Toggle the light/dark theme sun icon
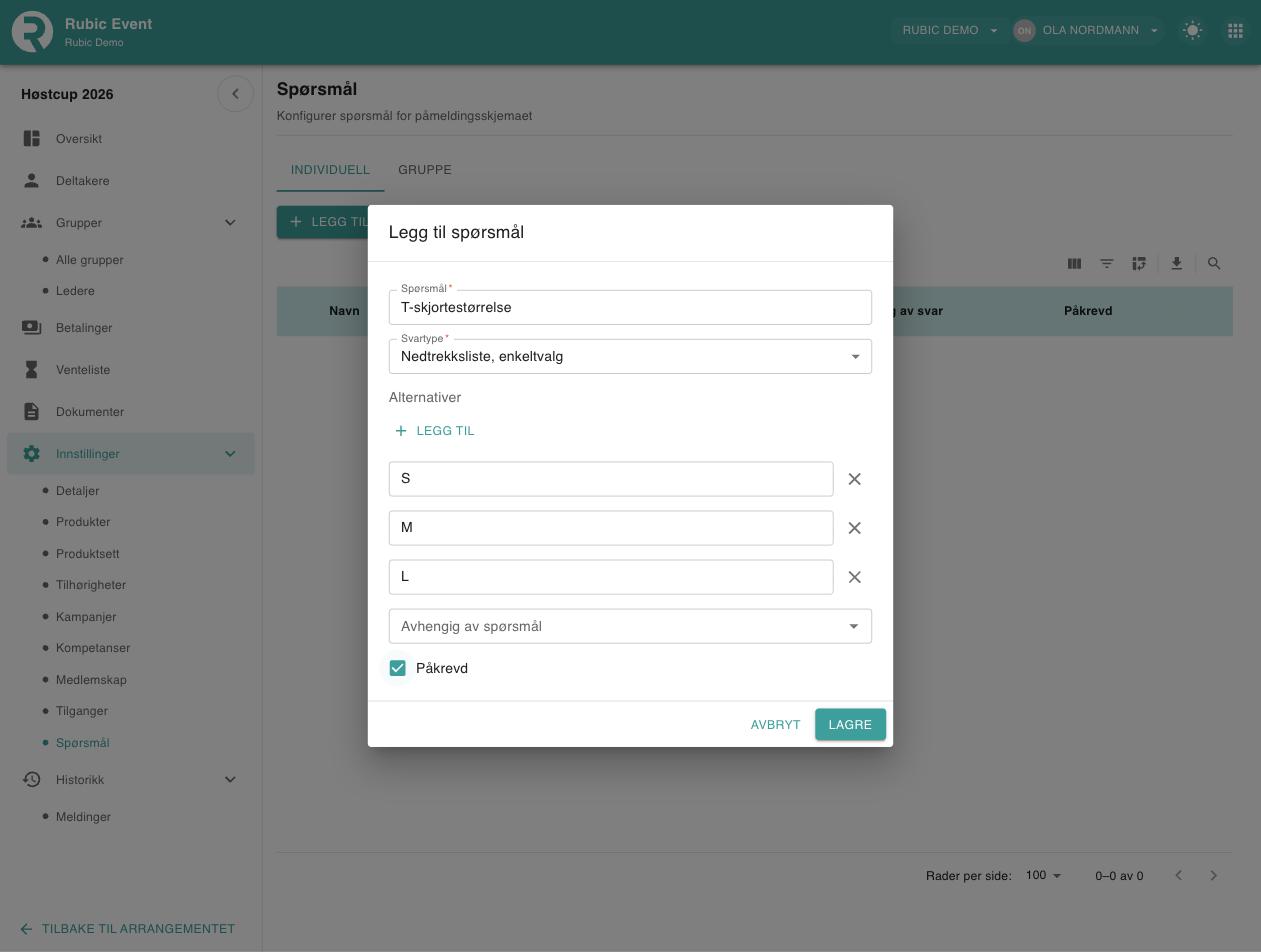This screenshot has height=952, width=1261. [x=1192, y=30]
